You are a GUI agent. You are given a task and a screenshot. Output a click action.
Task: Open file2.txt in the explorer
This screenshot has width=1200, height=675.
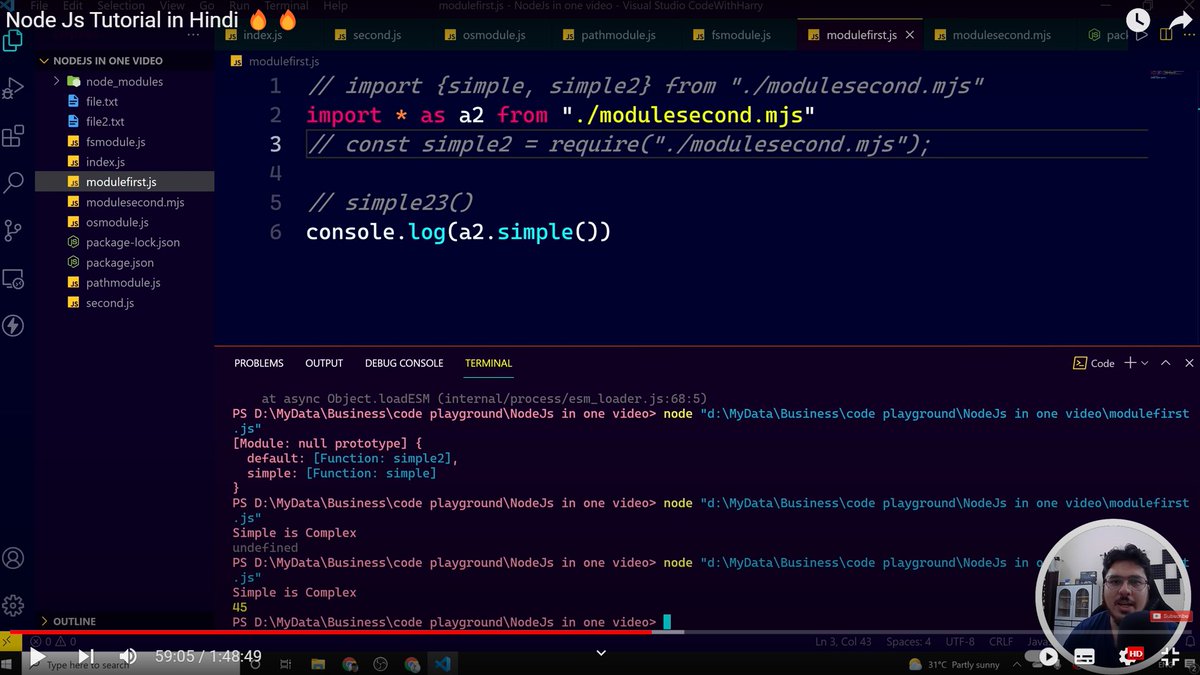[x=123, y=121]
